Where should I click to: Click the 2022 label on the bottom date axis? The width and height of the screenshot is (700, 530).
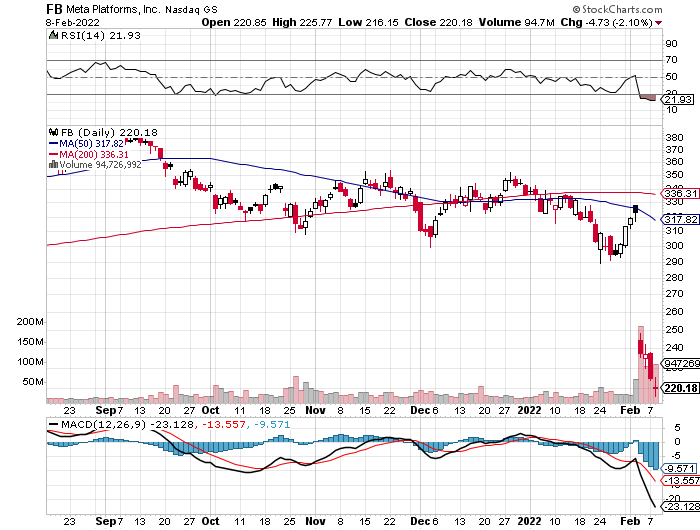click(529, 521)
